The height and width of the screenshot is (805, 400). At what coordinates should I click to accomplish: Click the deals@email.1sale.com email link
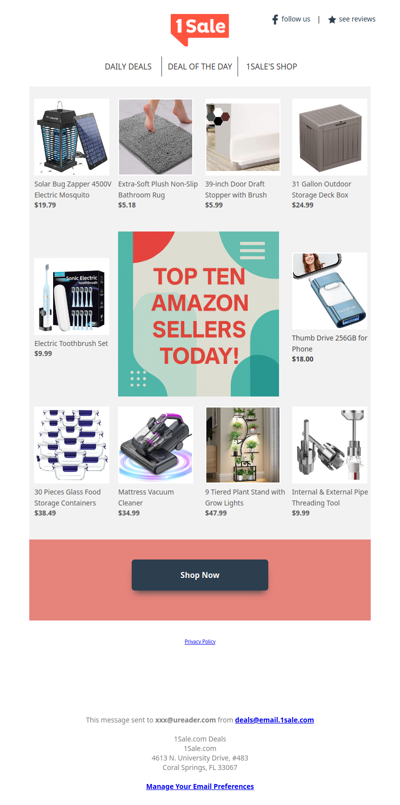[x=274, y=720]
